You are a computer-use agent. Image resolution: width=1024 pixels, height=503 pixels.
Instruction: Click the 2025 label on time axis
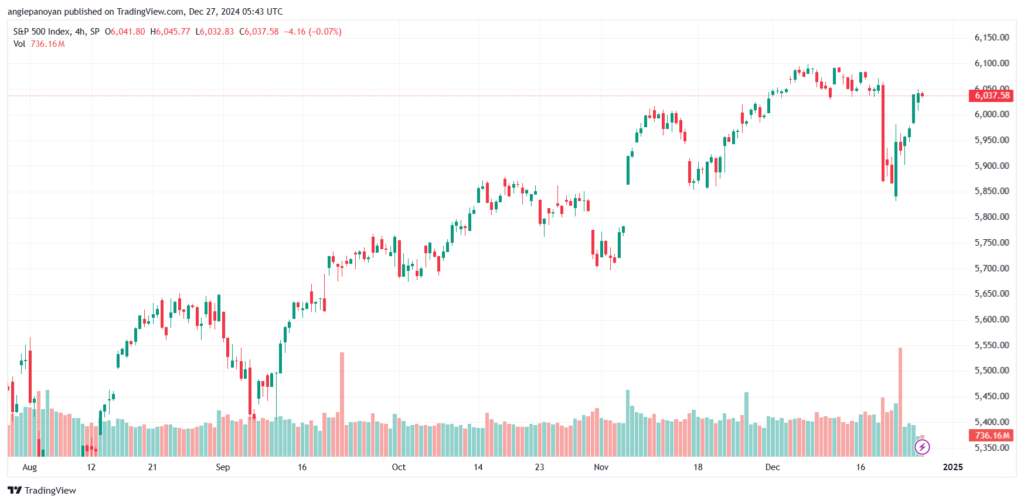[x=951, y=467]
